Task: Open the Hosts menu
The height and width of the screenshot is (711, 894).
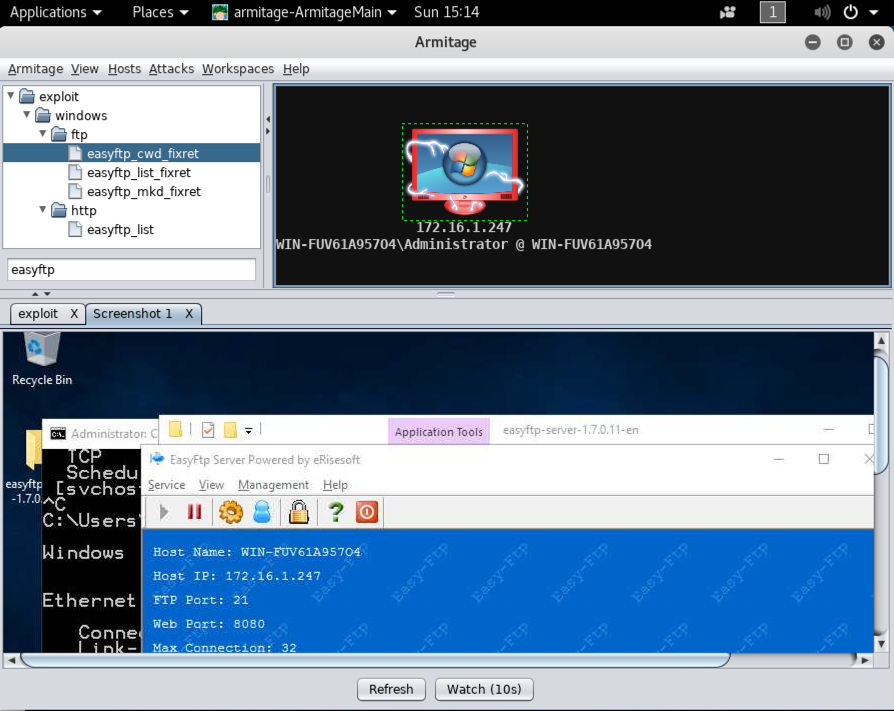Action: (x=124, y=69)
